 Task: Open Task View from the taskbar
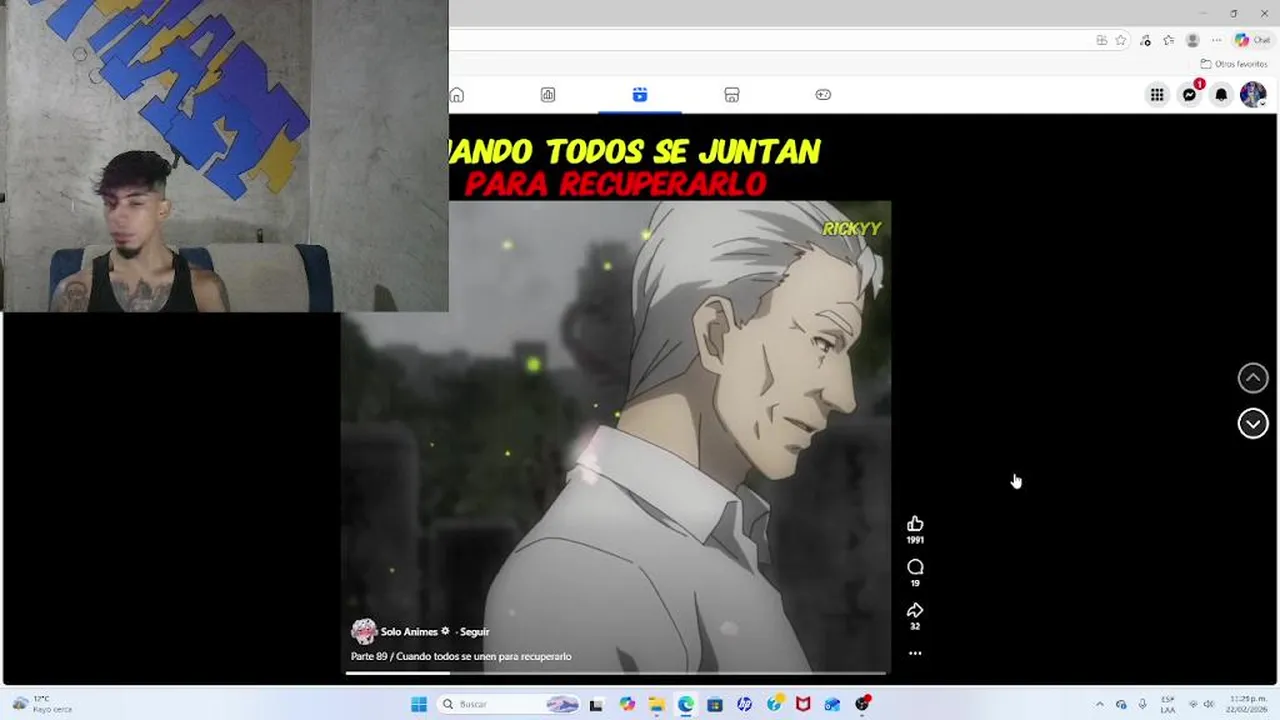pos(596,704)
